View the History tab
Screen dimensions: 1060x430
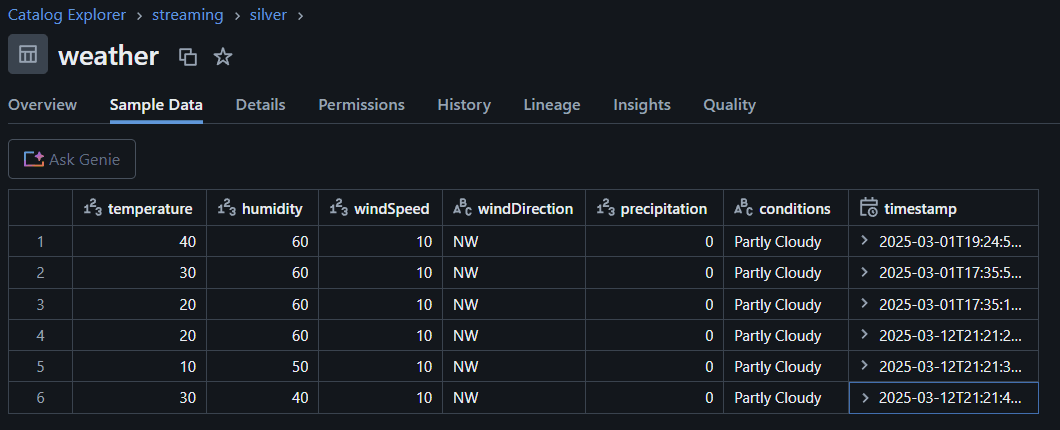464,105
